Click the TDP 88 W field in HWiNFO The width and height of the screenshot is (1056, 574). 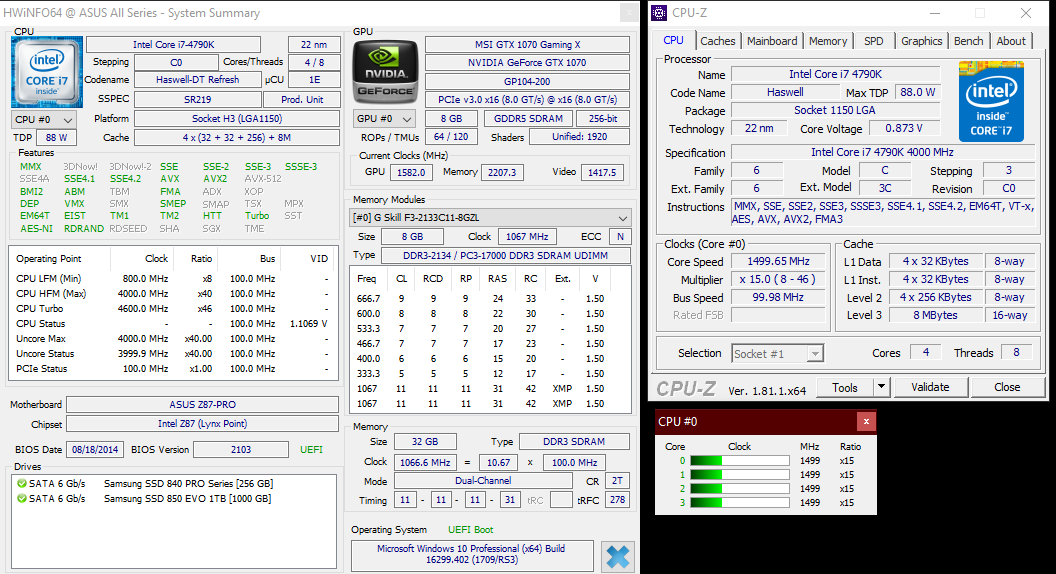tap(57, 137)
